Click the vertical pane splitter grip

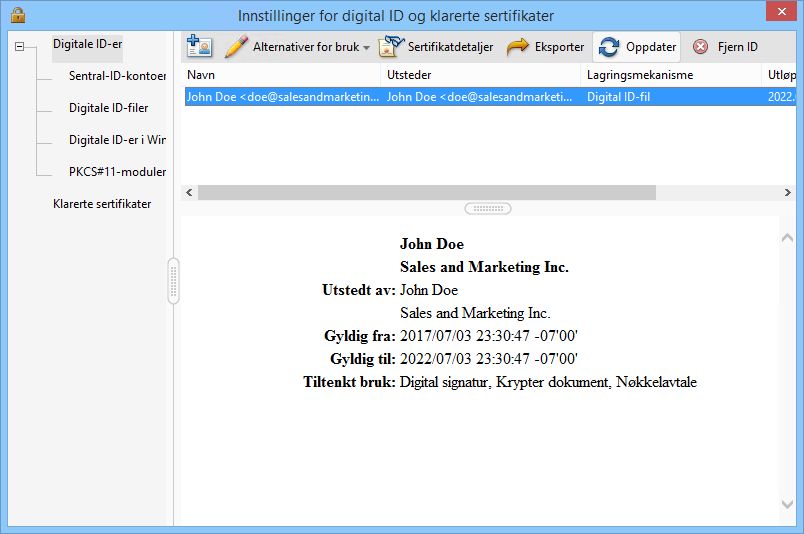[x=173, y=281]
